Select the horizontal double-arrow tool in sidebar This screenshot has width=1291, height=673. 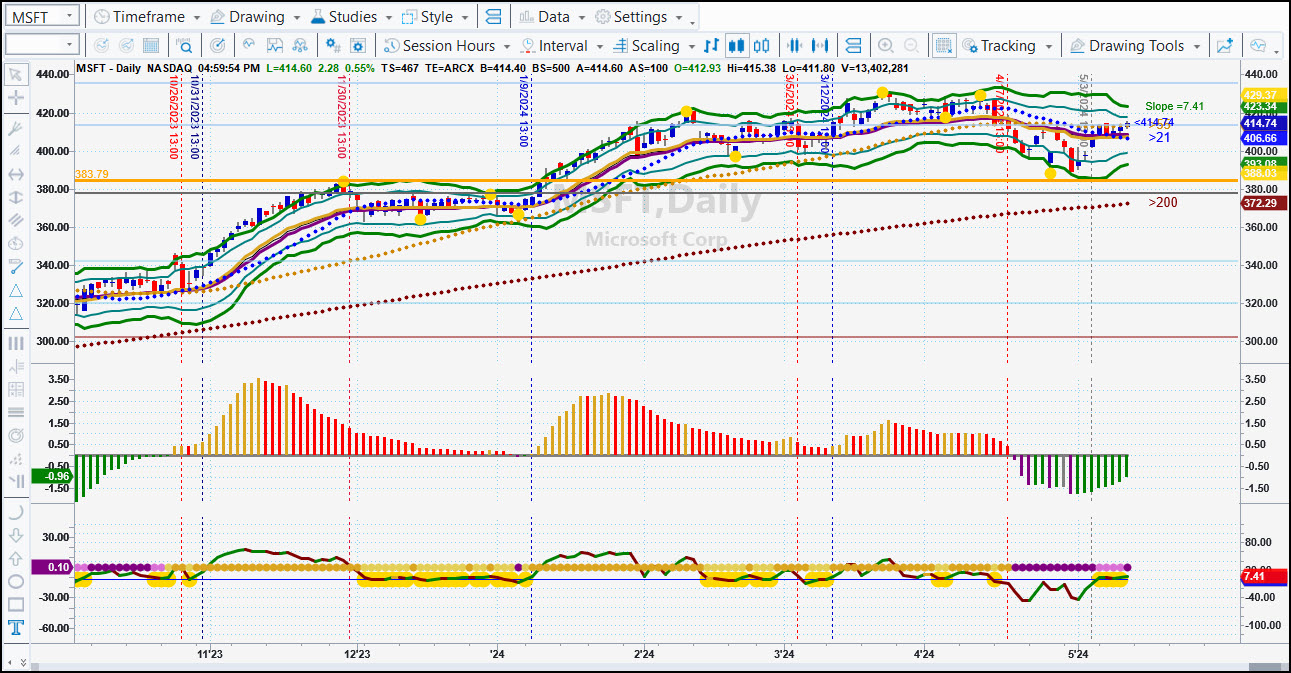pos(15,174)
